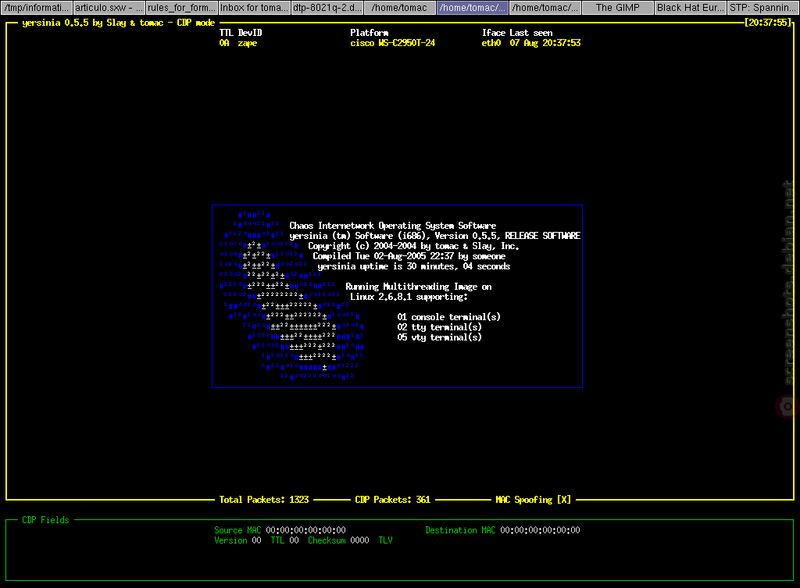Click the '05 vty terminal(s)' line
800x588 pixels.
439,337
